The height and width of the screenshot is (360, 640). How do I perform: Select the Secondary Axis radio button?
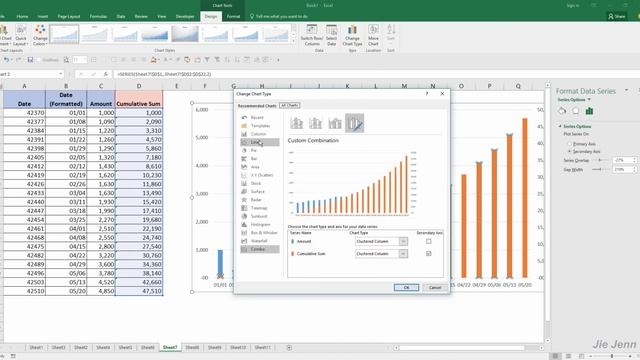point(570,151)
